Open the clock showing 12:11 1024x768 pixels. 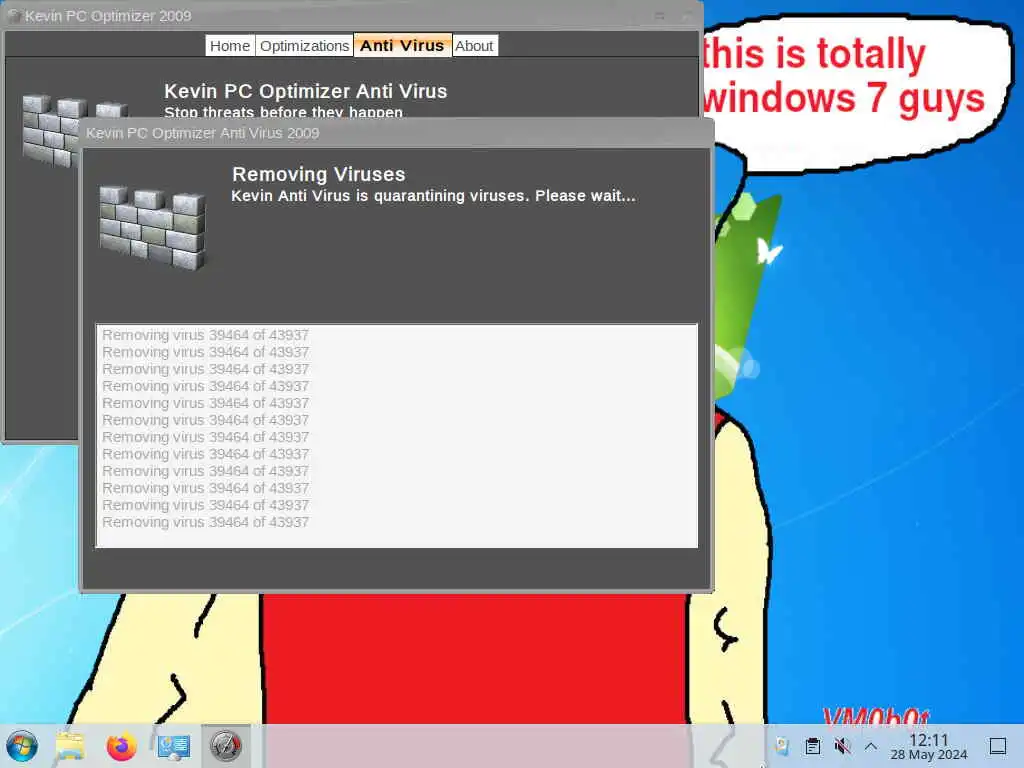[x=929, y=747]
